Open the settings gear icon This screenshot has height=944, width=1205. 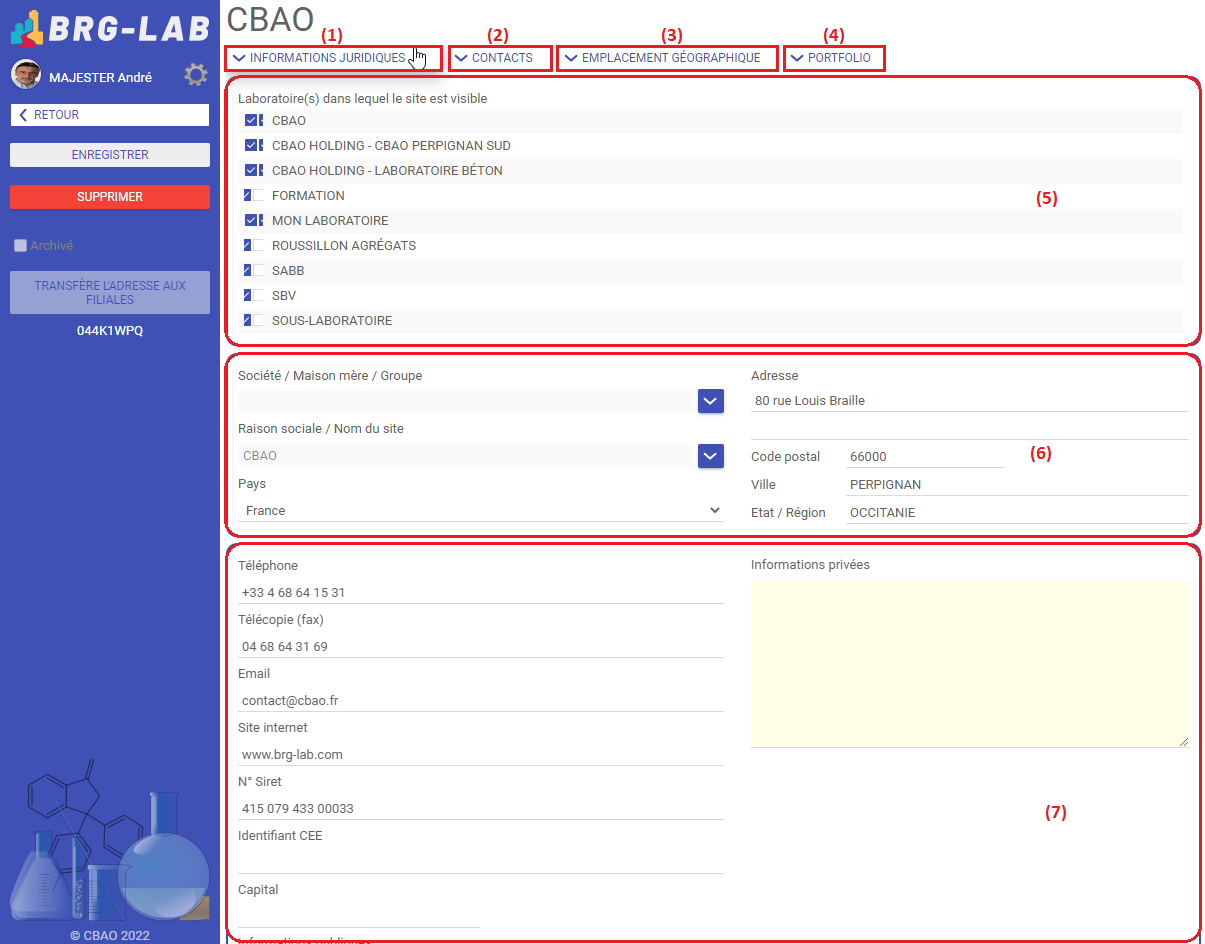pyautogui.click(x=196, y=75)
